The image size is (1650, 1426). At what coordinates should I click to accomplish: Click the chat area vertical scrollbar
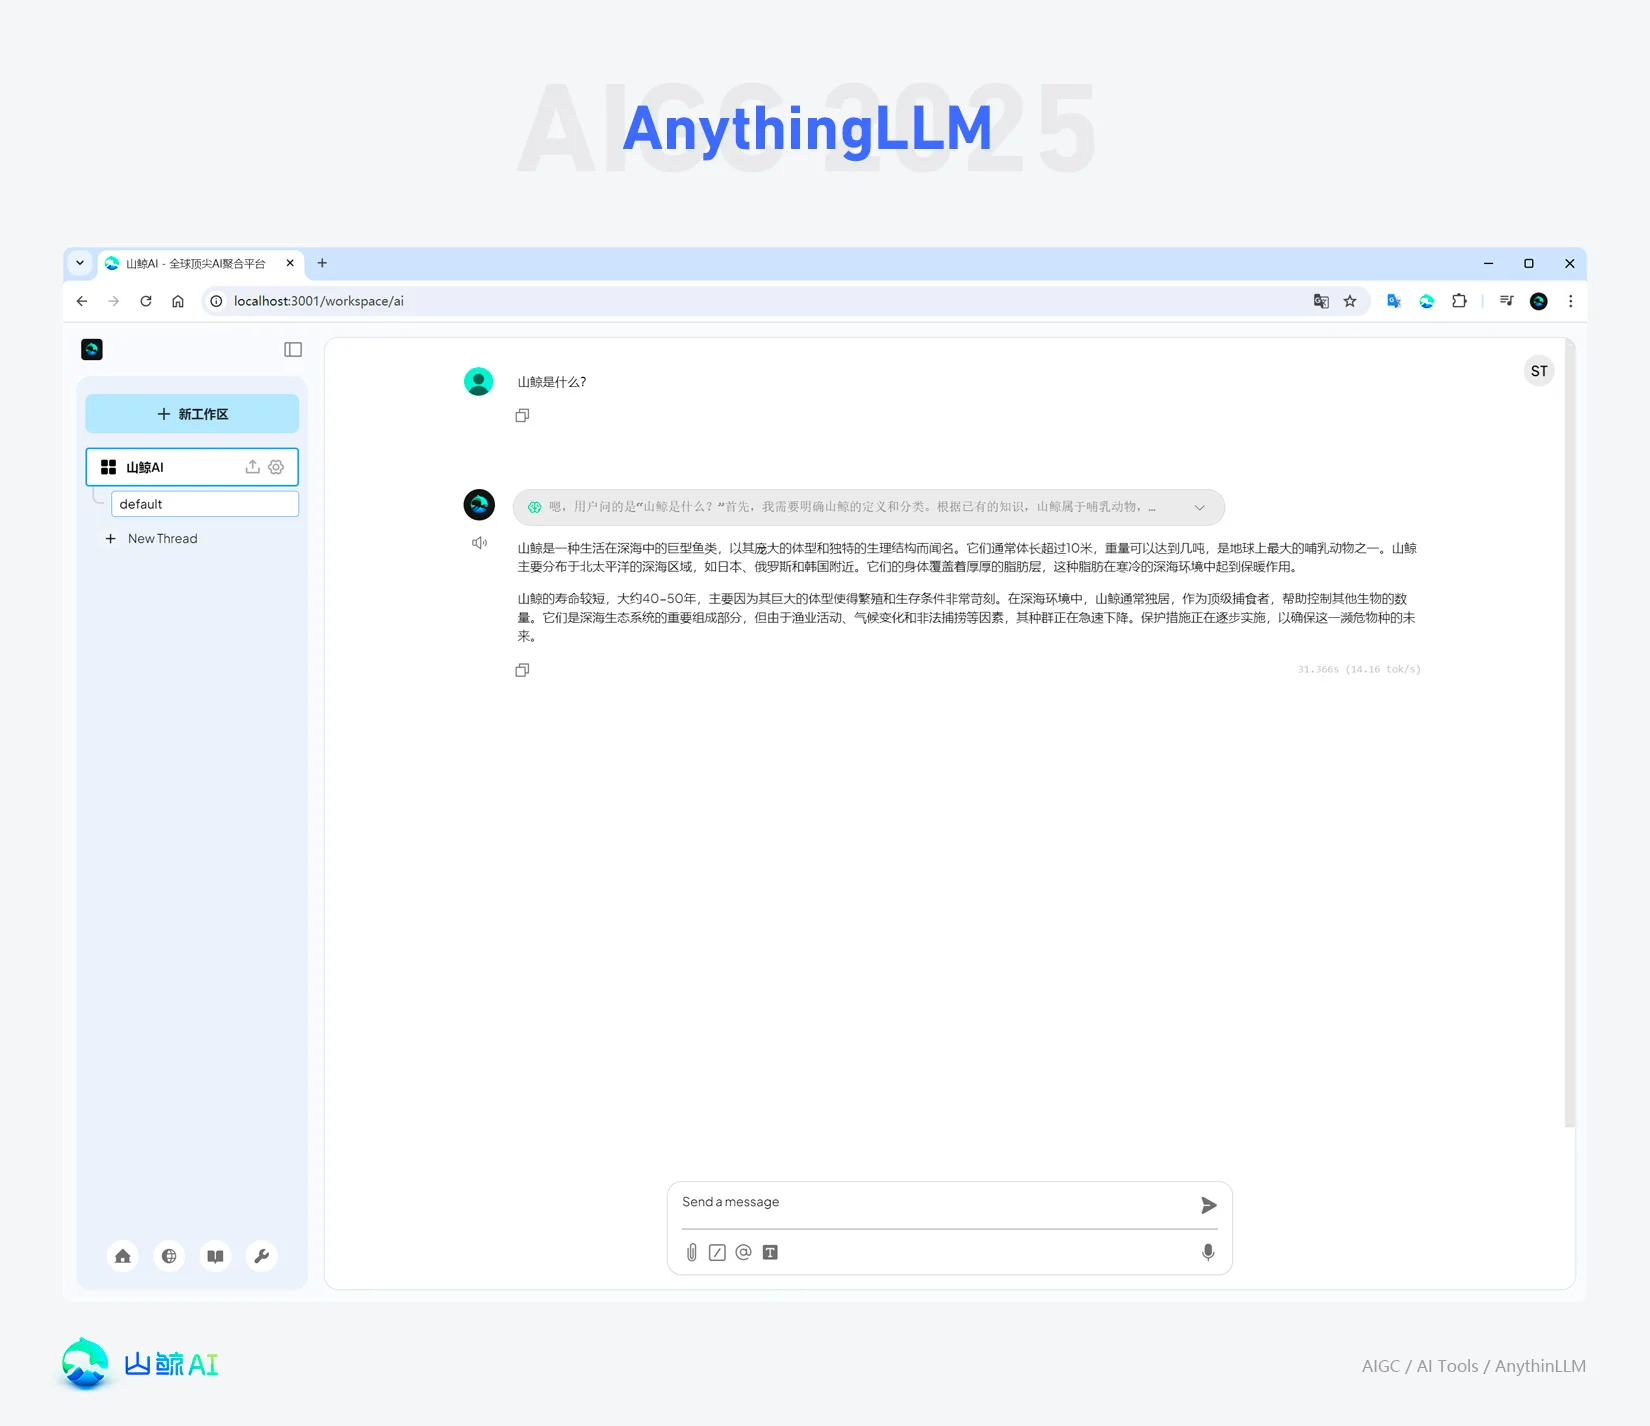(x=1570, y=735)
